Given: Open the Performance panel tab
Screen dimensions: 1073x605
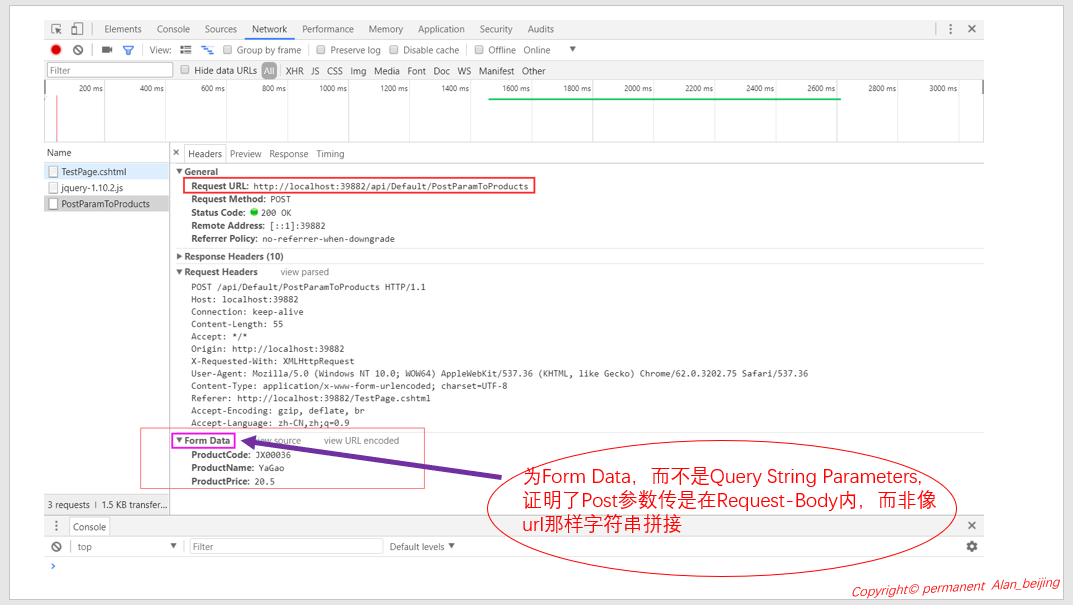Looking at the screenshot, I should (328, 29).
